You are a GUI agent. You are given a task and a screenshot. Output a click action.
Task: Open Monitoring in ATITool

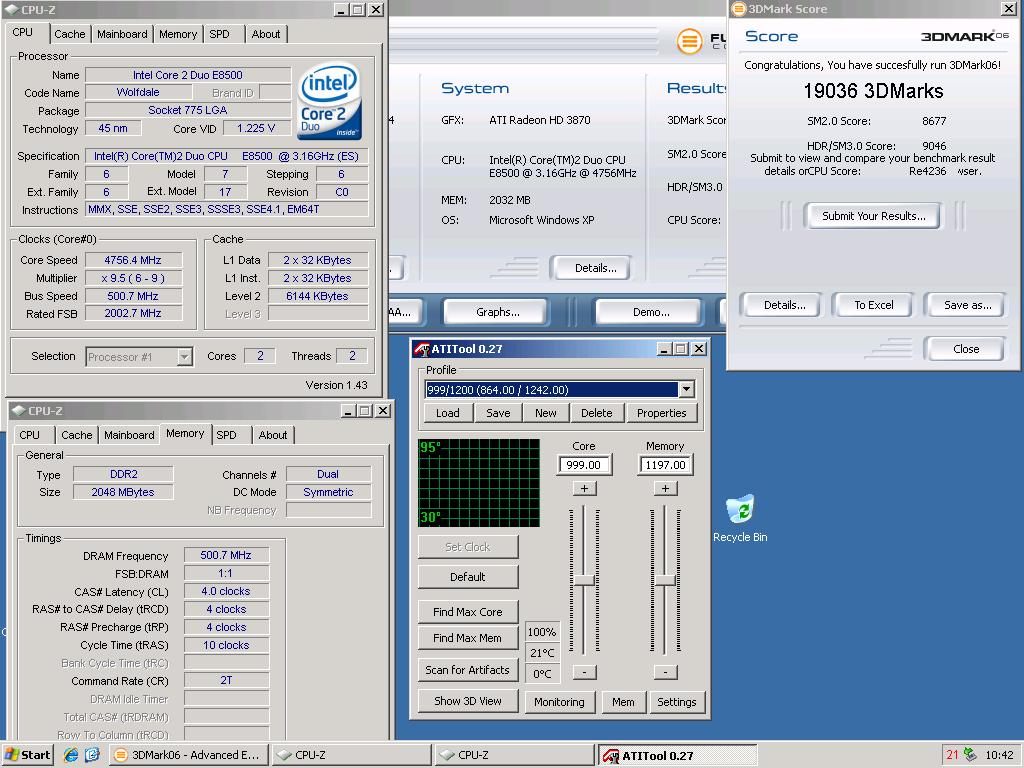click(559, 702)
